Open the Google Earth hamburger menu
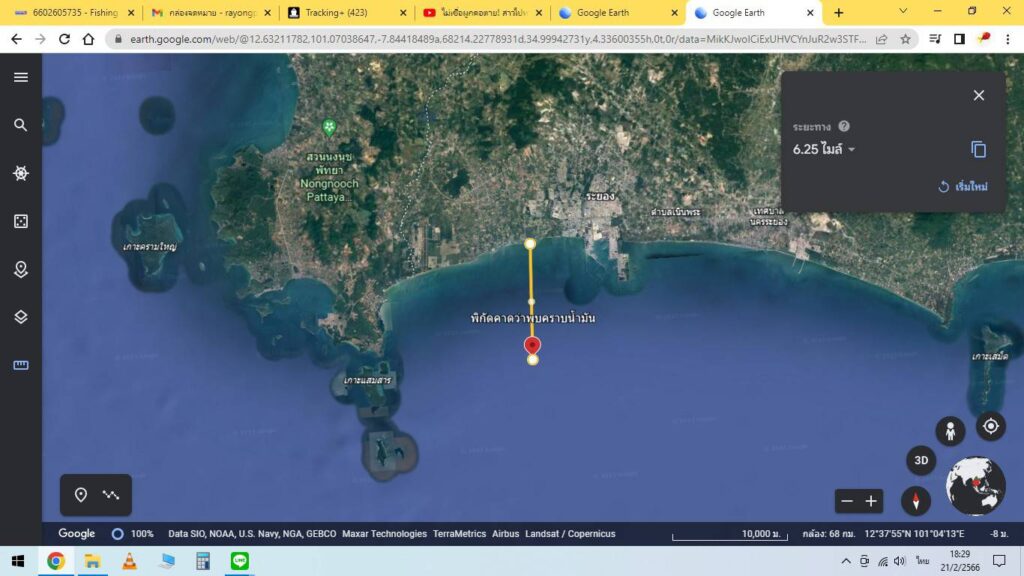The width and height of the screenshot is (1024, 576). tap(21, 77)
